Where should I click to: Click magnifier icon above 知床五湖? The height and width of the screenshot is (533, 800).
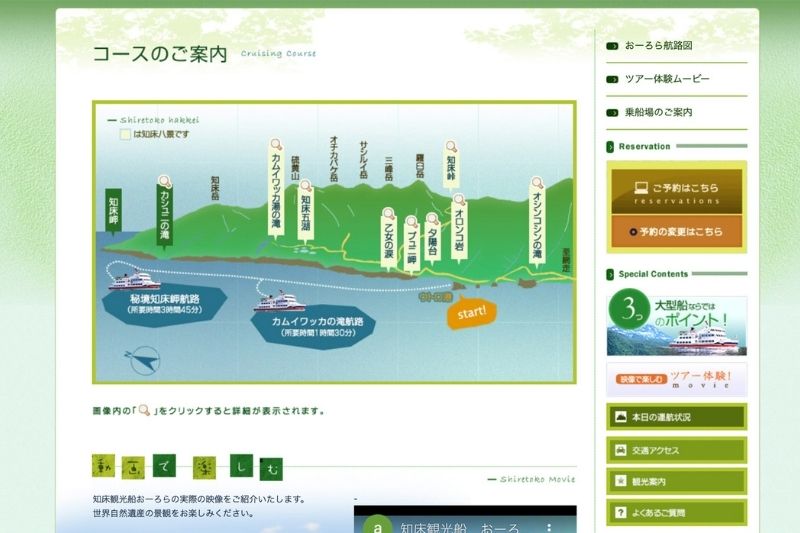pos(306,186)
